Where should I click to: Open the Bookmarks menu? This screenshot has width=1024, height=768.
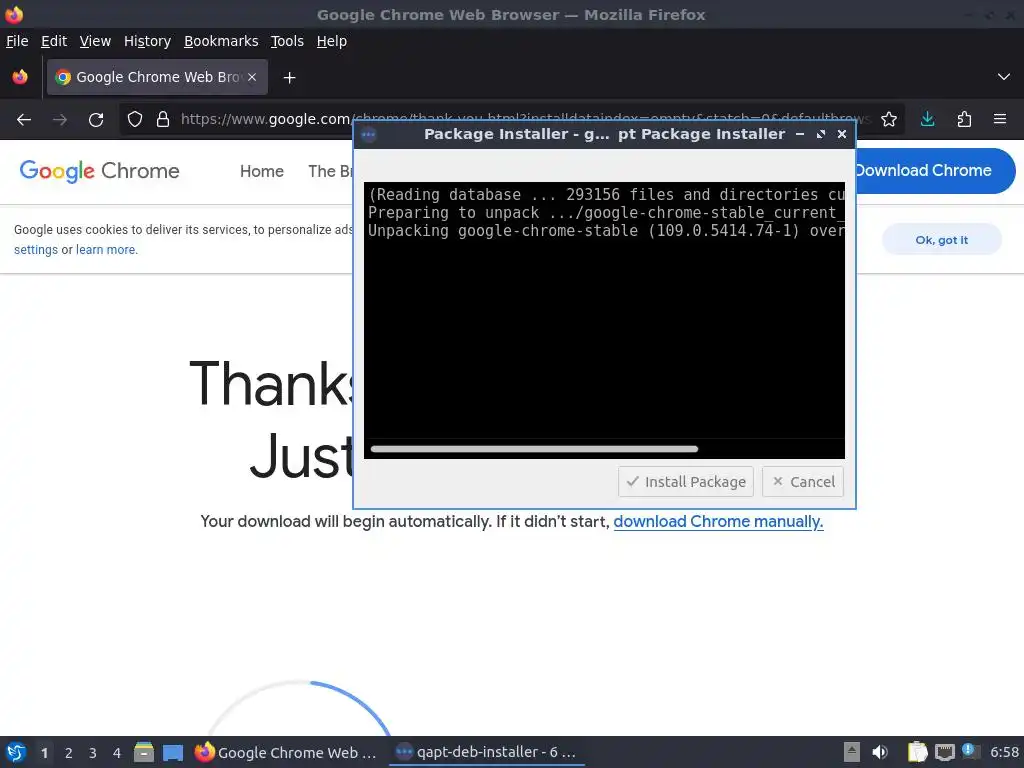pos(221,41)
